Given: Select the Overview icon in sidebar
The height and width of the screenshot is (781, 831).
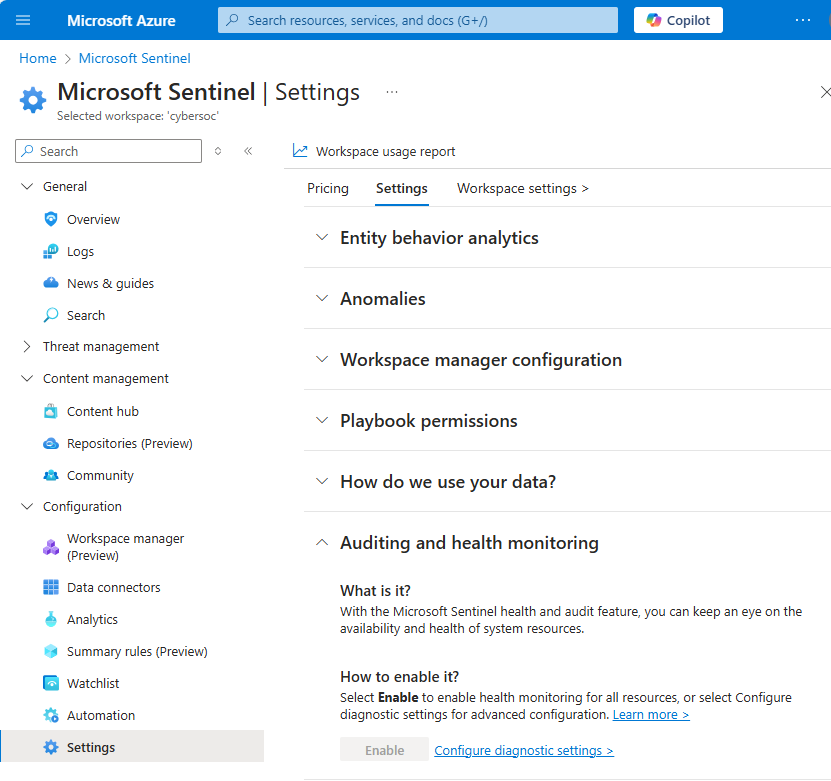Looking at the screenshot, I should [x=50, y=219].
